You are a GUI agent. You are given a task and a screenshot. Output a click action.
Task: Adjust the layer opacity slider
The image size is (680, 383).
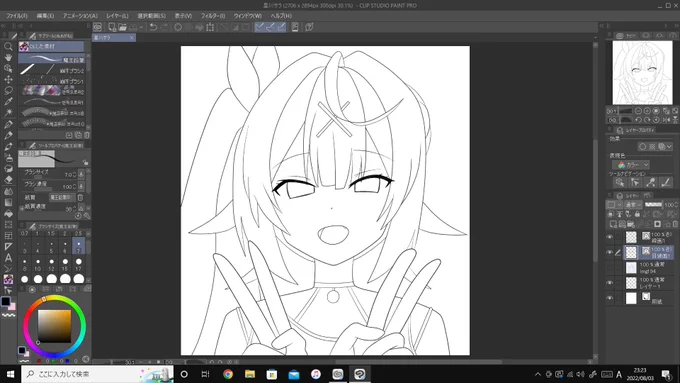point(654,205)
